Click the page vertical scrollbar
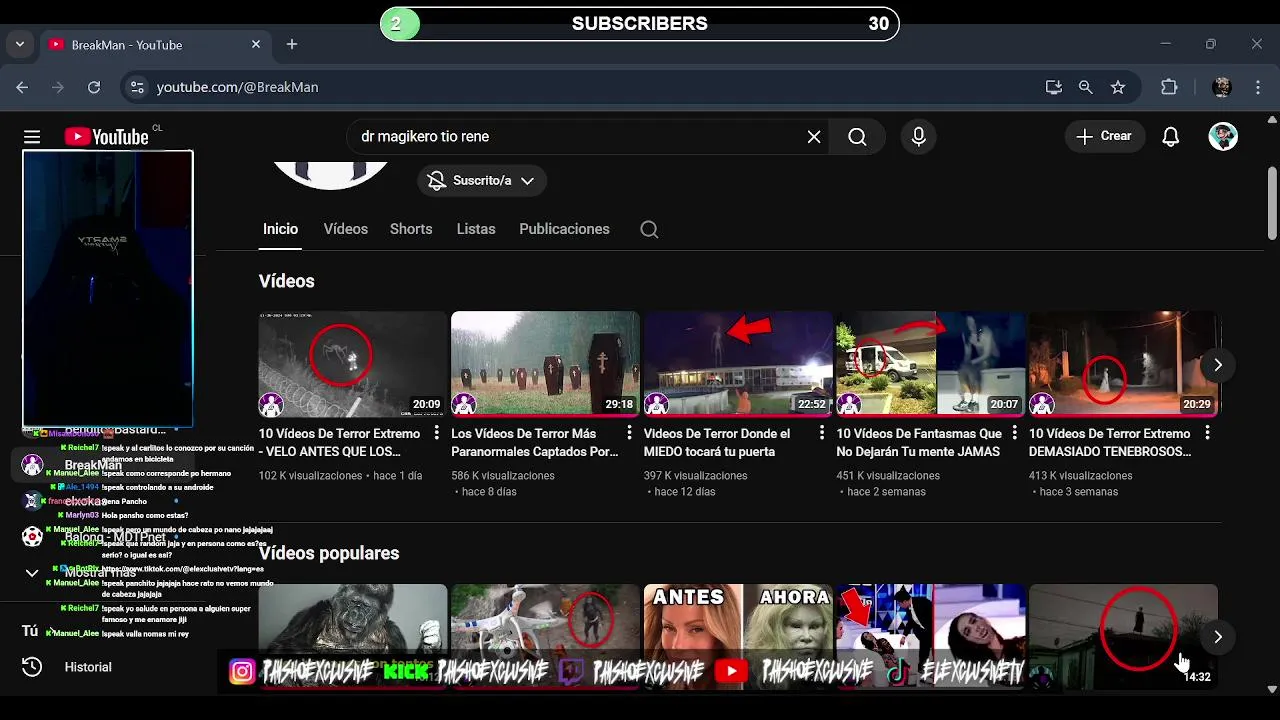Image resolution: width=1280 pixels, height=720 pixels. click(x=1272, y=203)
